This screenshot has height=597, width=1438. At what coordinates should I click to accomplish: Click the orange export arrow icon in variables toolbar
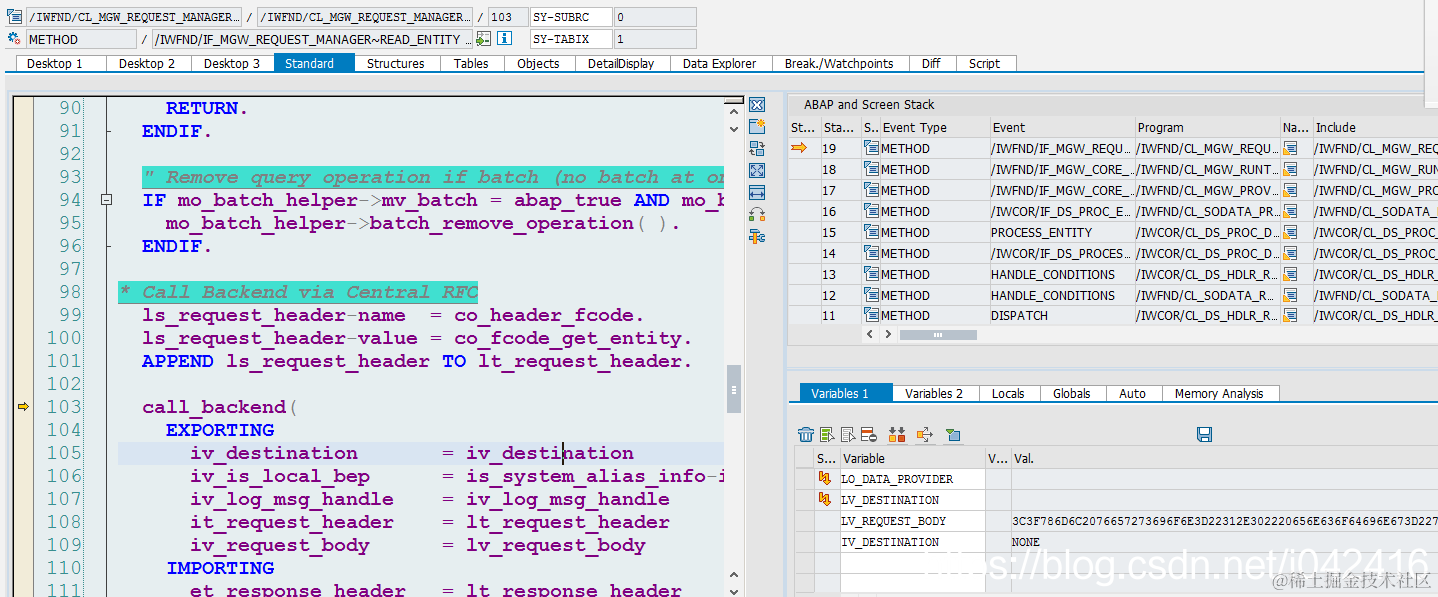click(x=924, y=434)
